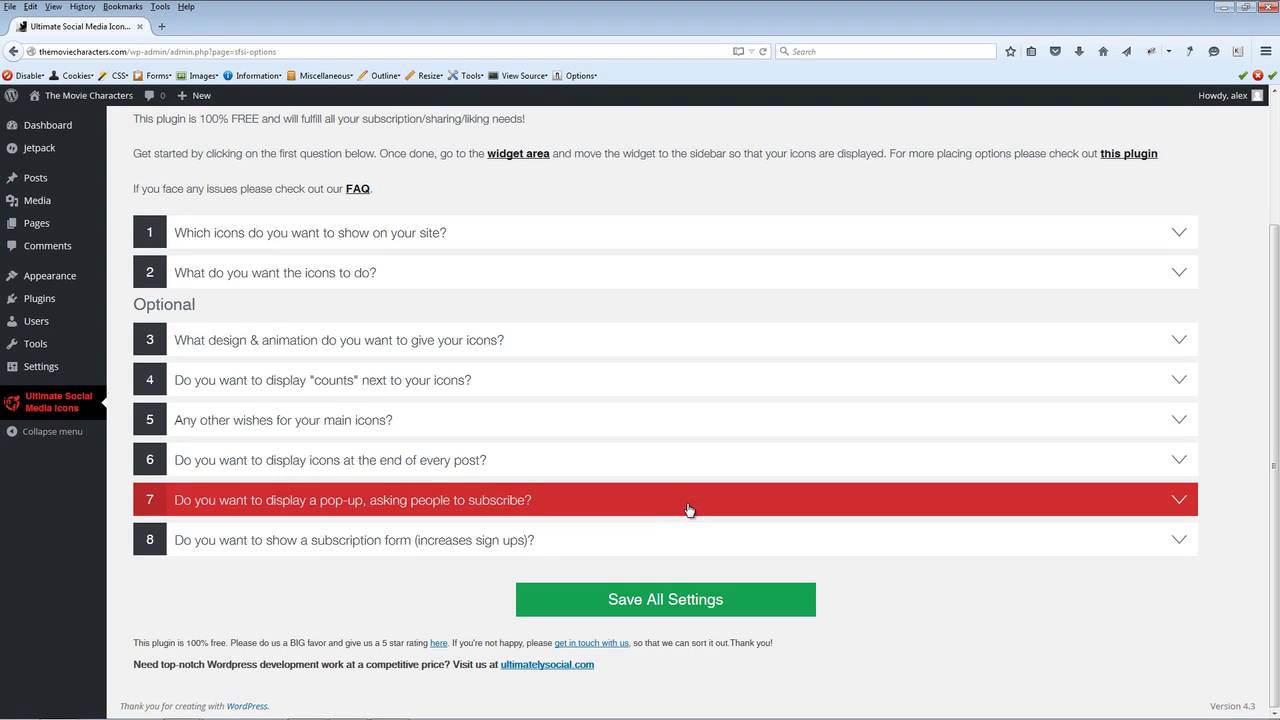
Task: Open the View menu
Action: click(x=53, y=6)
